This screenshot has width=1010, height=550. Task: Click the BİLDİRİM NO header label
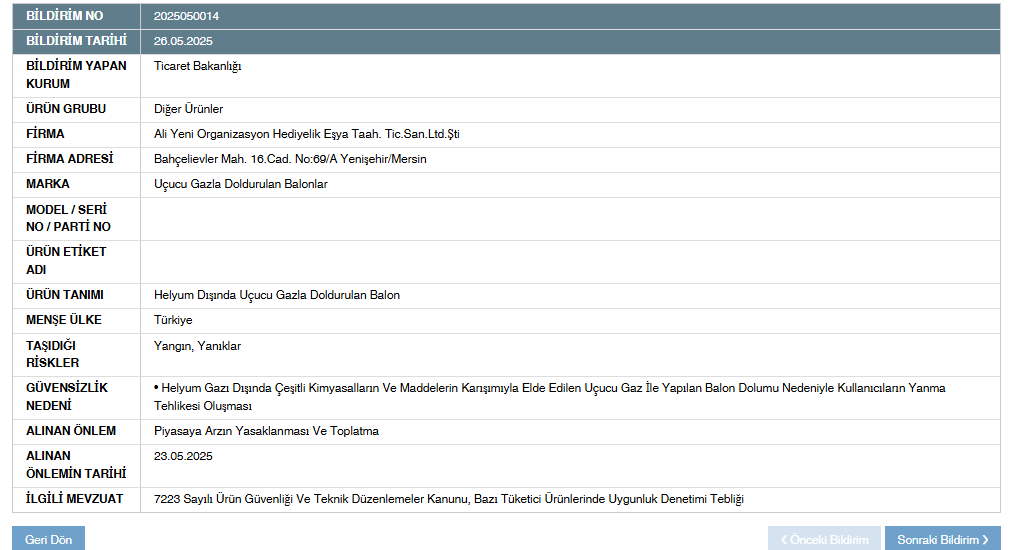[64, 16]
